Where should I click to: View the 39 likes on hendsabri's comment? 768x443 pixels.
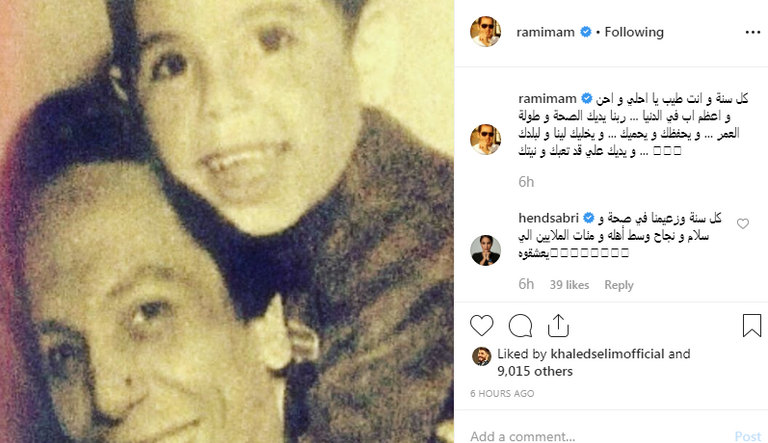pyautogui.click(x=569, y=285)
